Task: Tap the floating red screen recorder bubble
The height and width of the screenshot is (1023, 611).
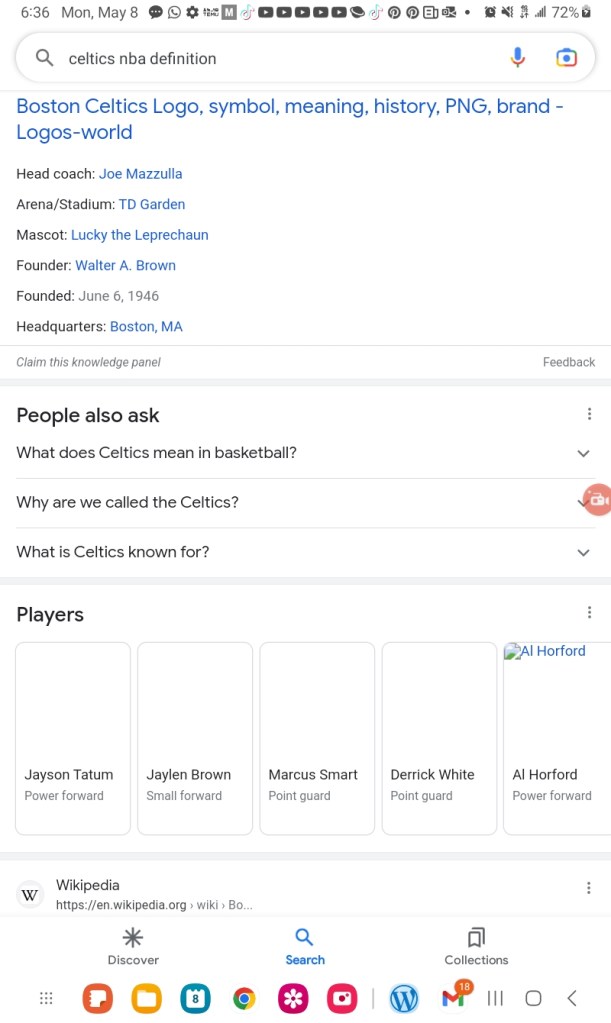Action: point(597,500)
